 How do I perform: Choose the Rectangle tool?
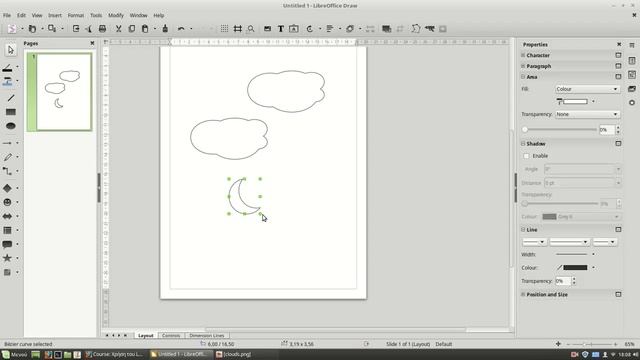[x=11, y=112]
